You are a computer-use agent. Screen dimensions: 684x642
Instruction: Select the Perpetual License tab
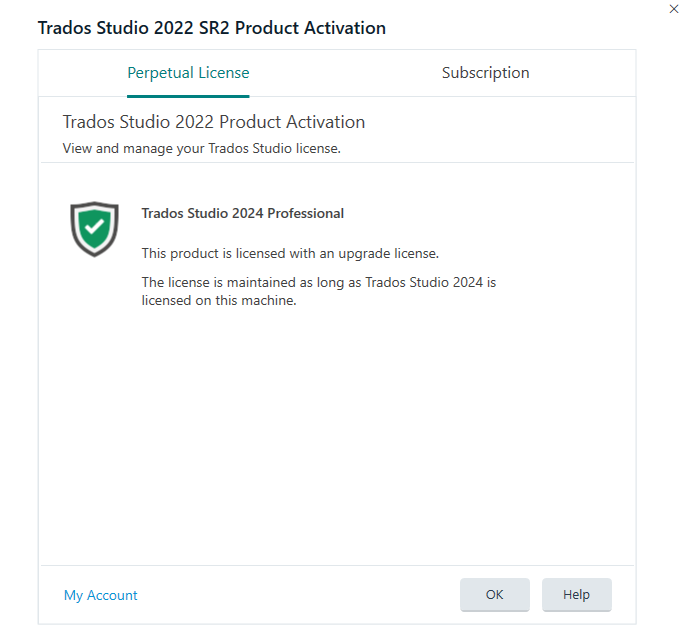(x=188, y=73)
